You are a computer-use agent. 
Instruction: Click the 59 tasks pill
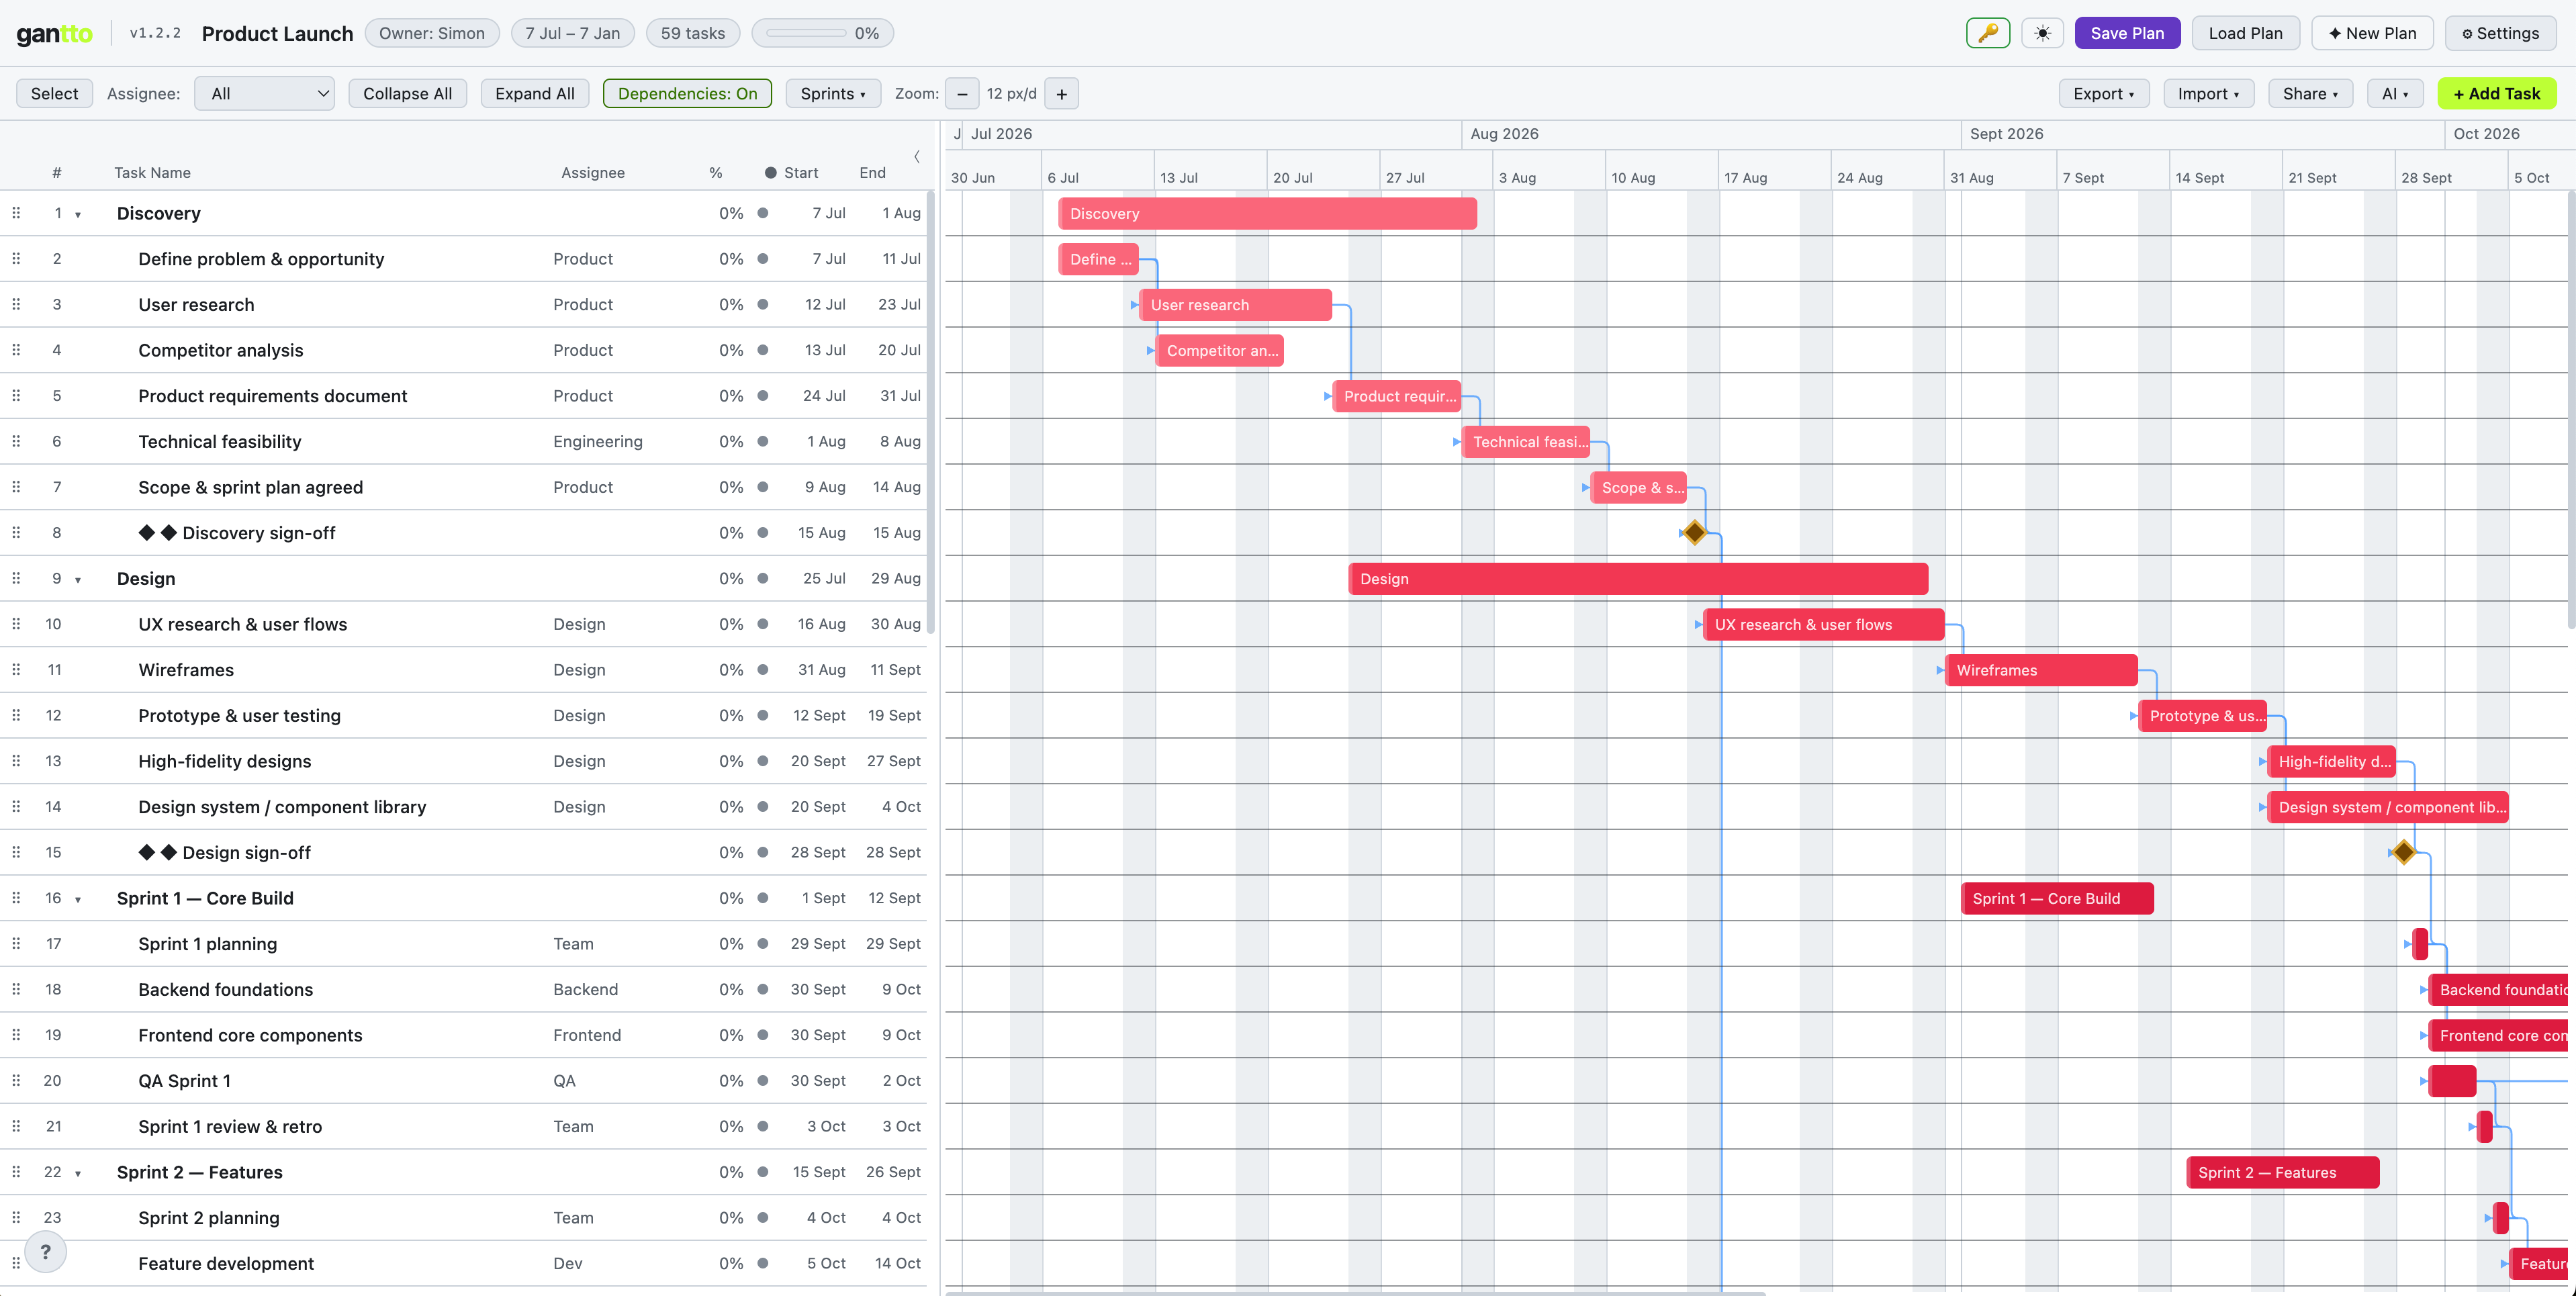pos(693,33)
